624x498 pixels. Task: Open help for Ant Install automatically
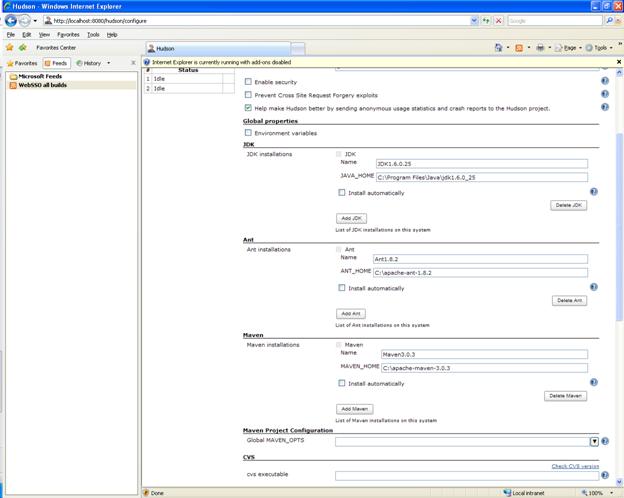pos(594,287)
